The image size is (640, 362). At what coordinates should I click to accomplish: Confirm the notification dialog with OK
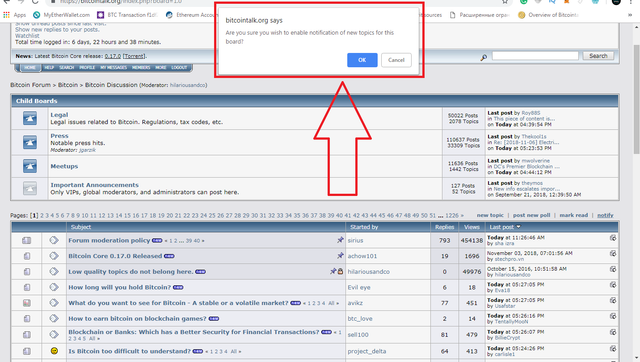[362, 60]
